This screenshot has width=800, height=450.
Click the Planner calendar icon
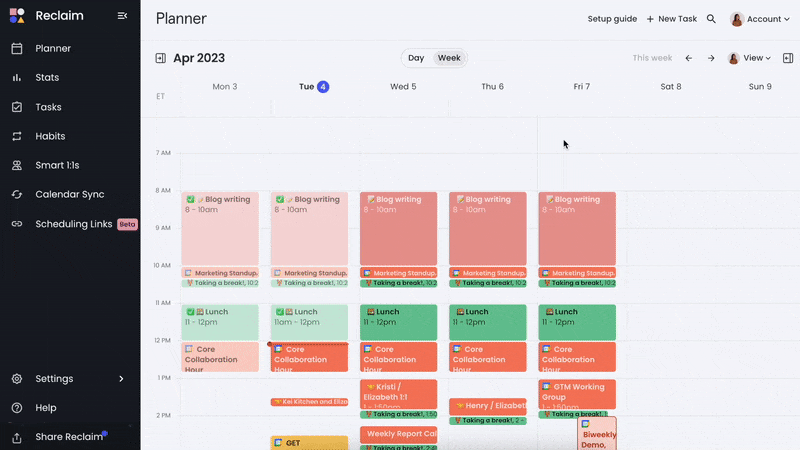[x=17, y=48]
